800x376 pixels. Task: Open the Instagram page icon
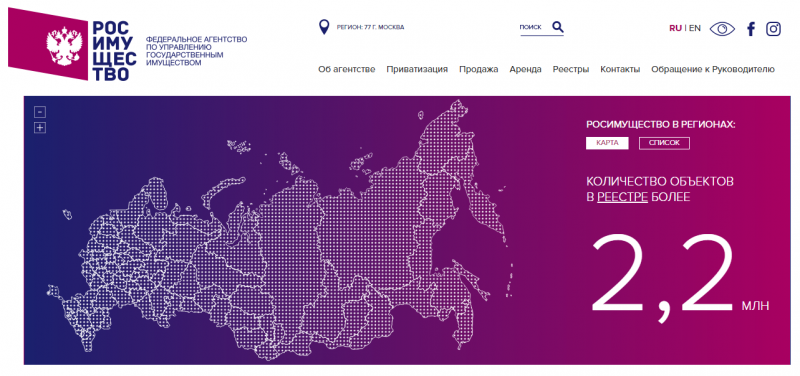click(773, 29)
